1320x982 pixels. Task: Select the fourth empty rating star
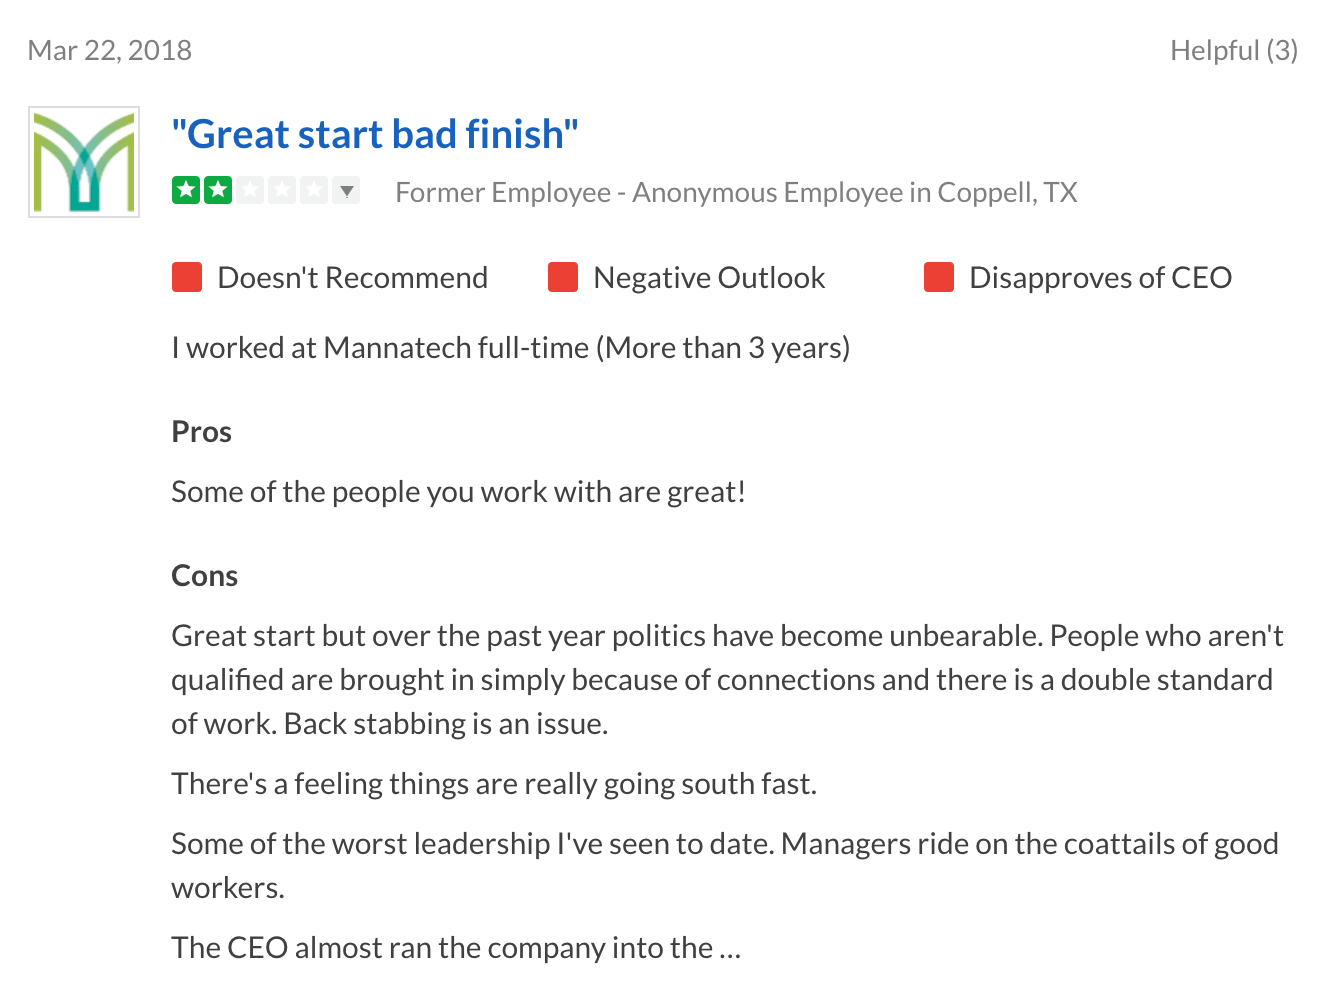pos(282,189)
